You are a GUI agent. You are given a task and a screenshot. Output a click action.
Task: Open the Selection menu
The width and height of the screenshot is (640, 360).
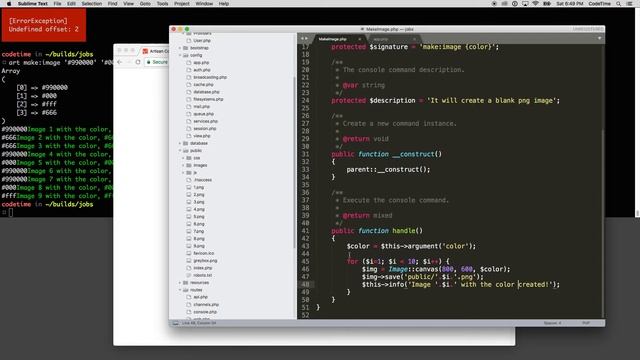click(x=91, y=4)
